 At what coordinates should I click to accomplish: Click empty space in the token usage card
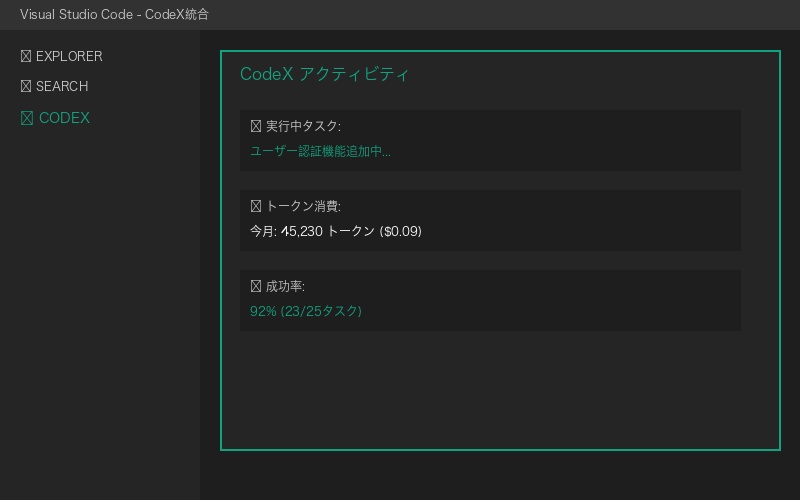coord(600,220)
